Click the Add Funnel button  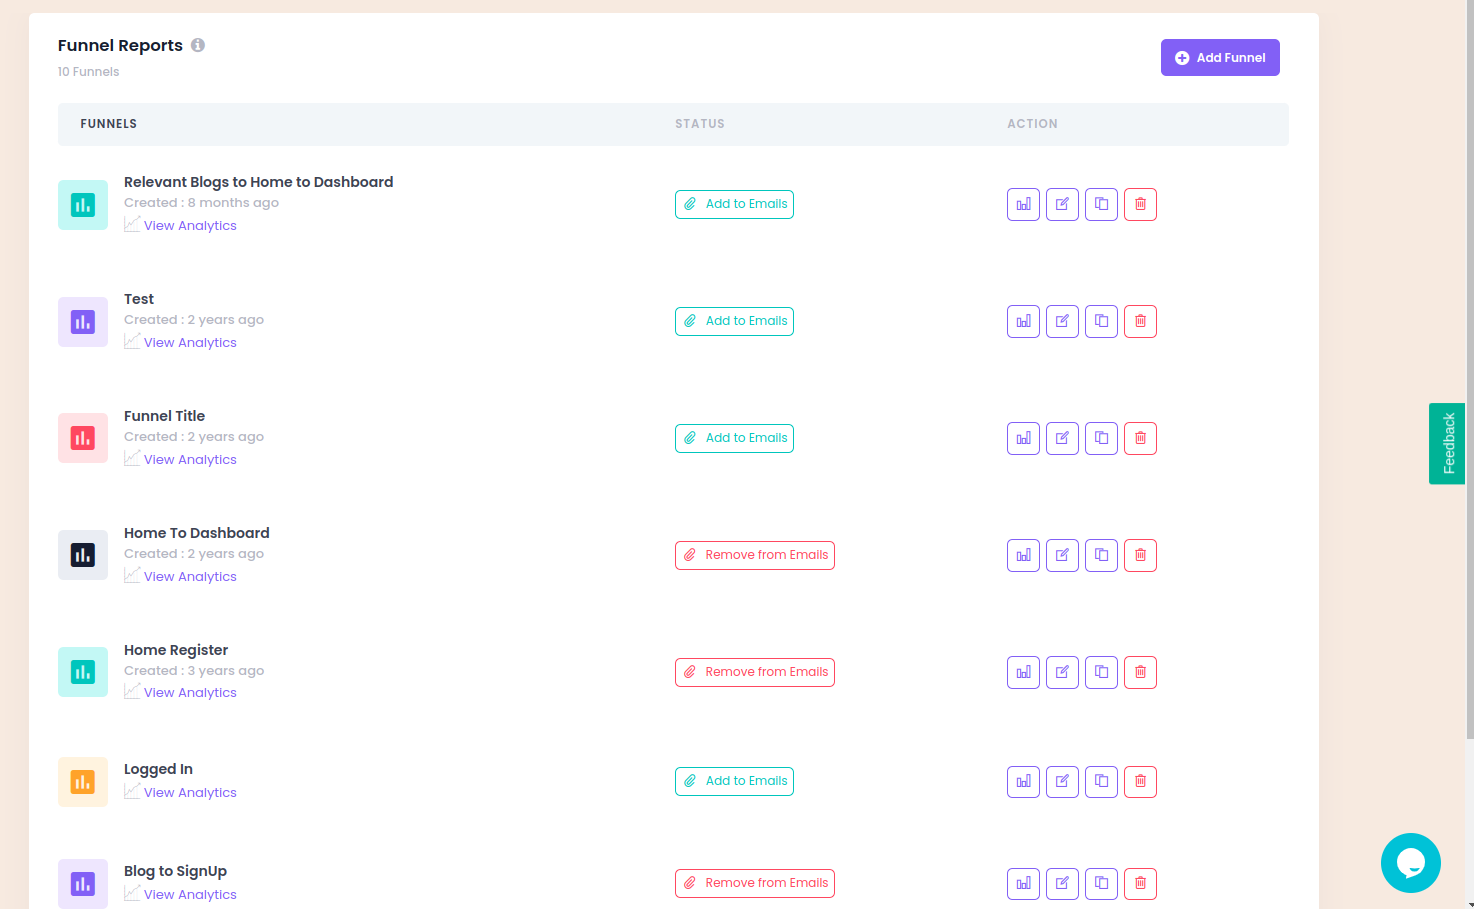click(x=1219, y=58)
